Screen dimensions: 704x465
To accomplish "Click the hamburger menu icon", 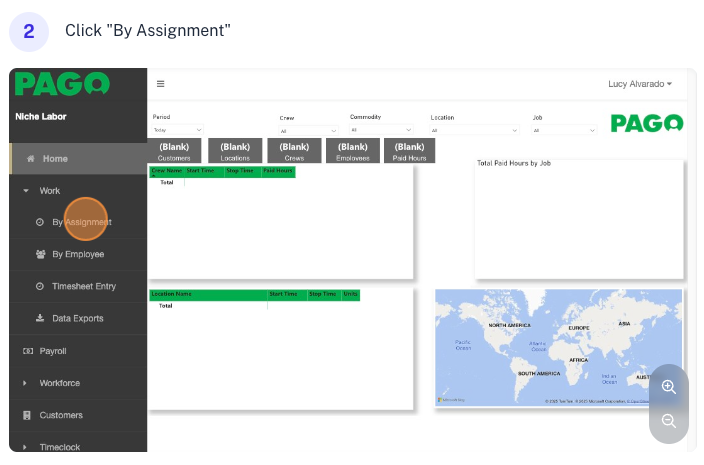I will [161, 84].
